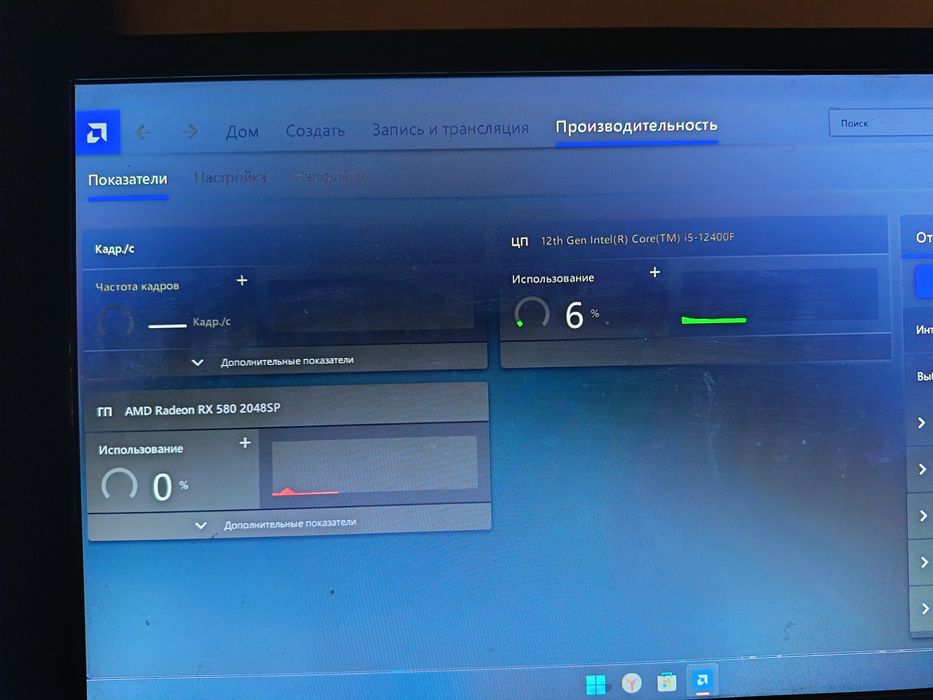Image resolution: width=933 pixels, height=700 pixels.
Task: Expand Дополнительные показатели under Кадр./с
Action: pyautogui.click(x=285, y=361)
